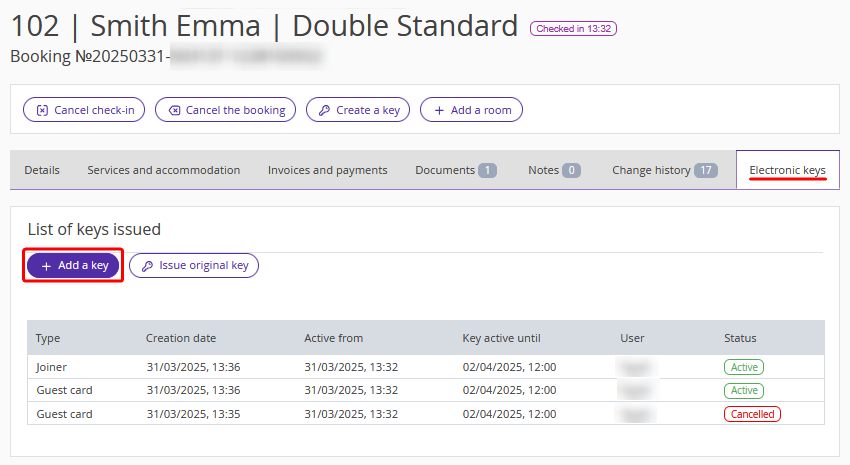The height and width of the screenshot is (465, 850).
Task: Click the purple Add a key button
Action: tap(73, 265)
